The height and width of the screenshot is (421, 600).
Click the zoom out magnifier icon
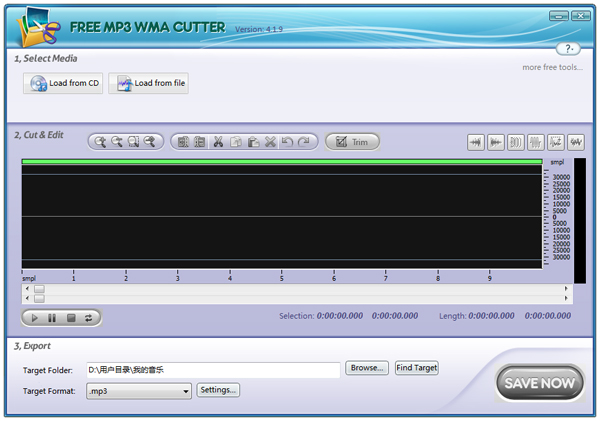click(x=117, y=142)
